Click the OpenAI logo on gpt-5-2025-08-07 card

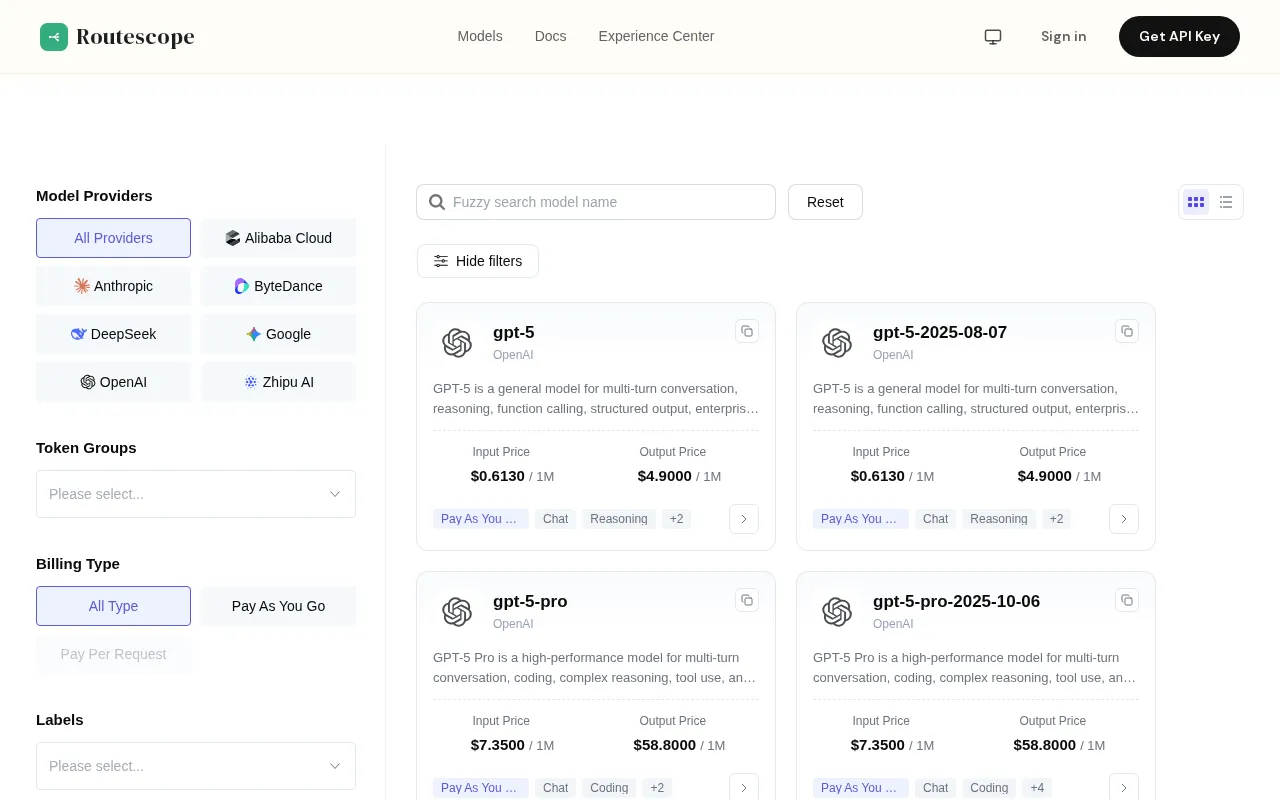pos(837,343)
